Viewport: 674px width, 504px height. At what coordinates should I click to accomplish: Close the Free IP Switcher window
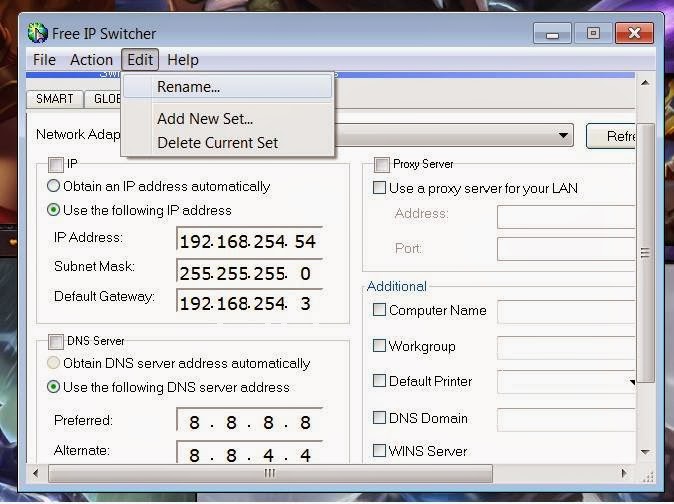[x=634, y=33]
